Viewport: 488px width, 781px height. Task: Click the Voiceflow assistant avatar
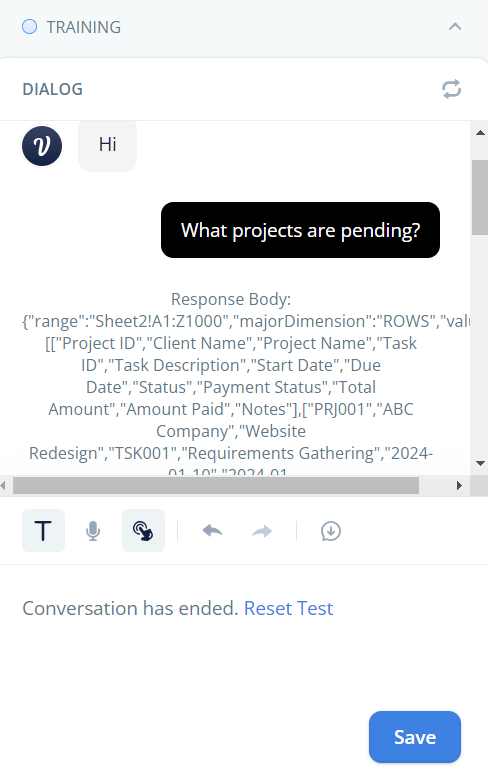pos(42,146)
